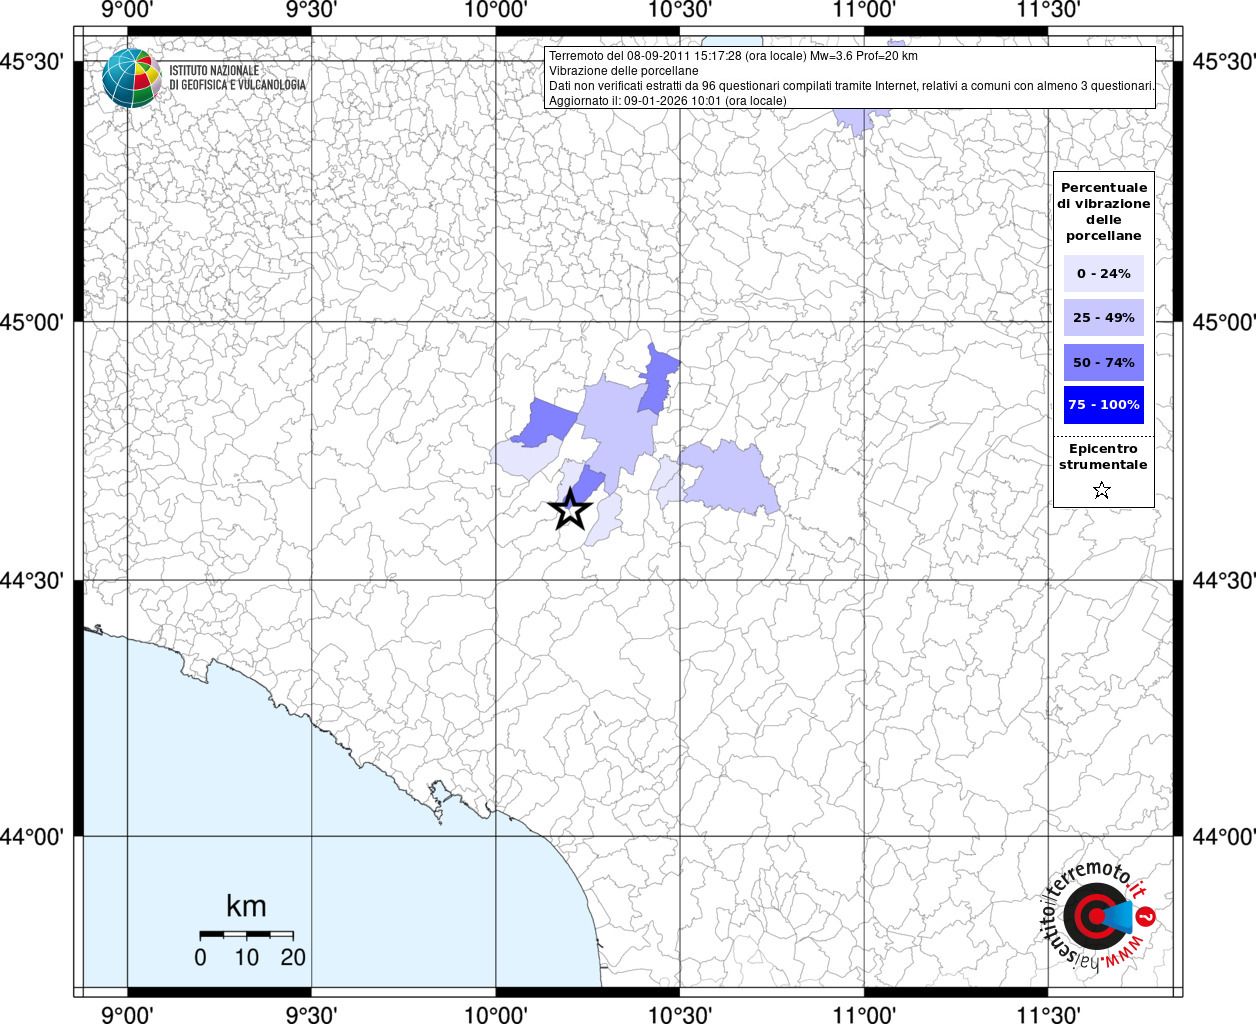
Task: Click the left axis label 44°30'
Action: click(33, 580)
